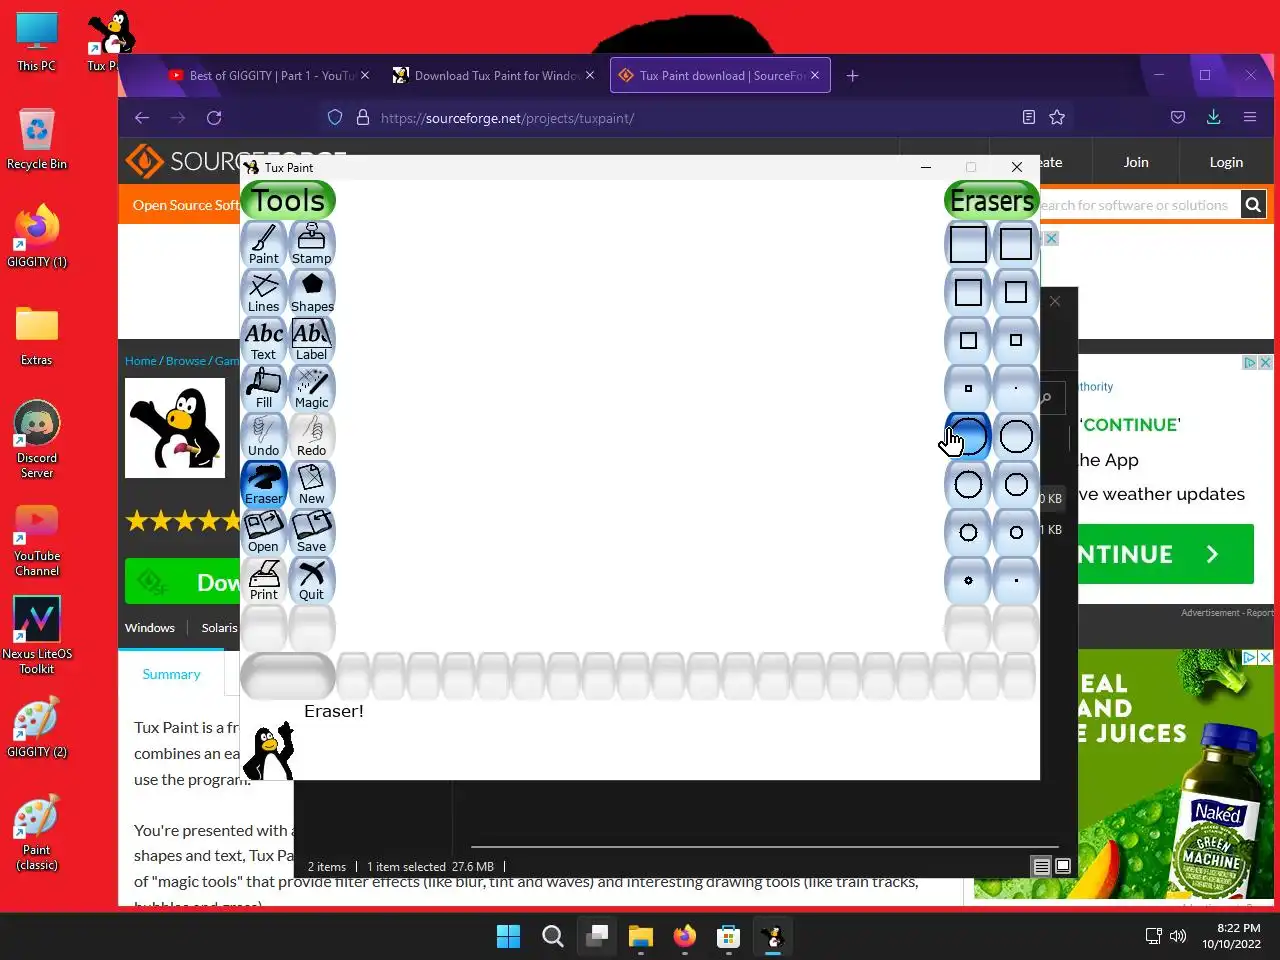Click Join on SourceForge
1280x960 pixels.
[x=1136, y=162]
